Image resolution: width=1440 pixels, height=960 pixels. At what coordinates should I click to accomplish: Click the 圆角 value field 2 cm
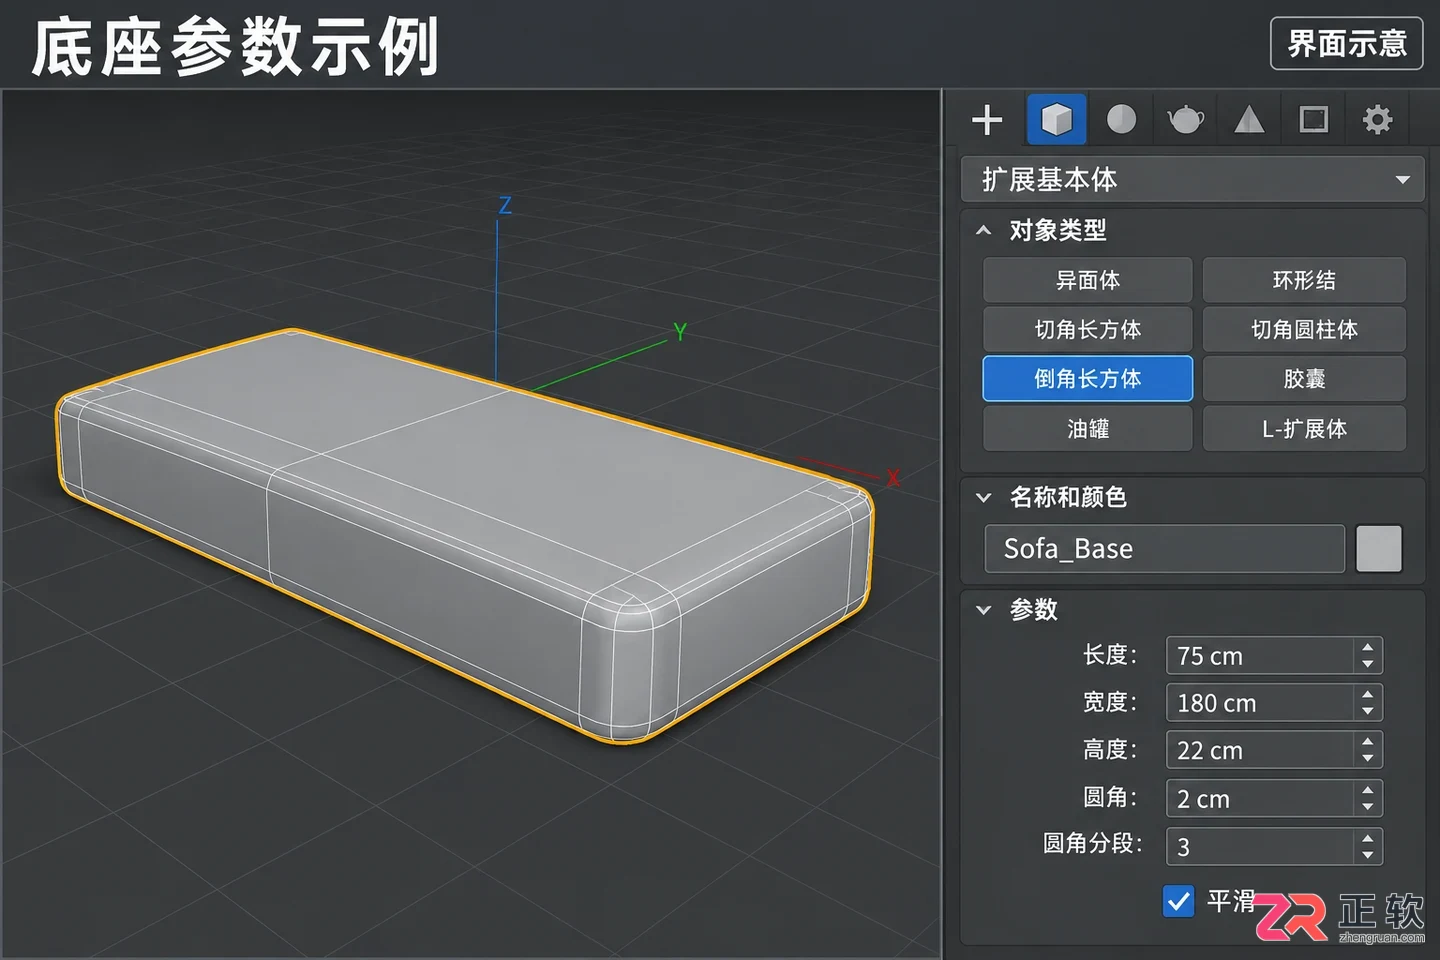[1259, 799]
